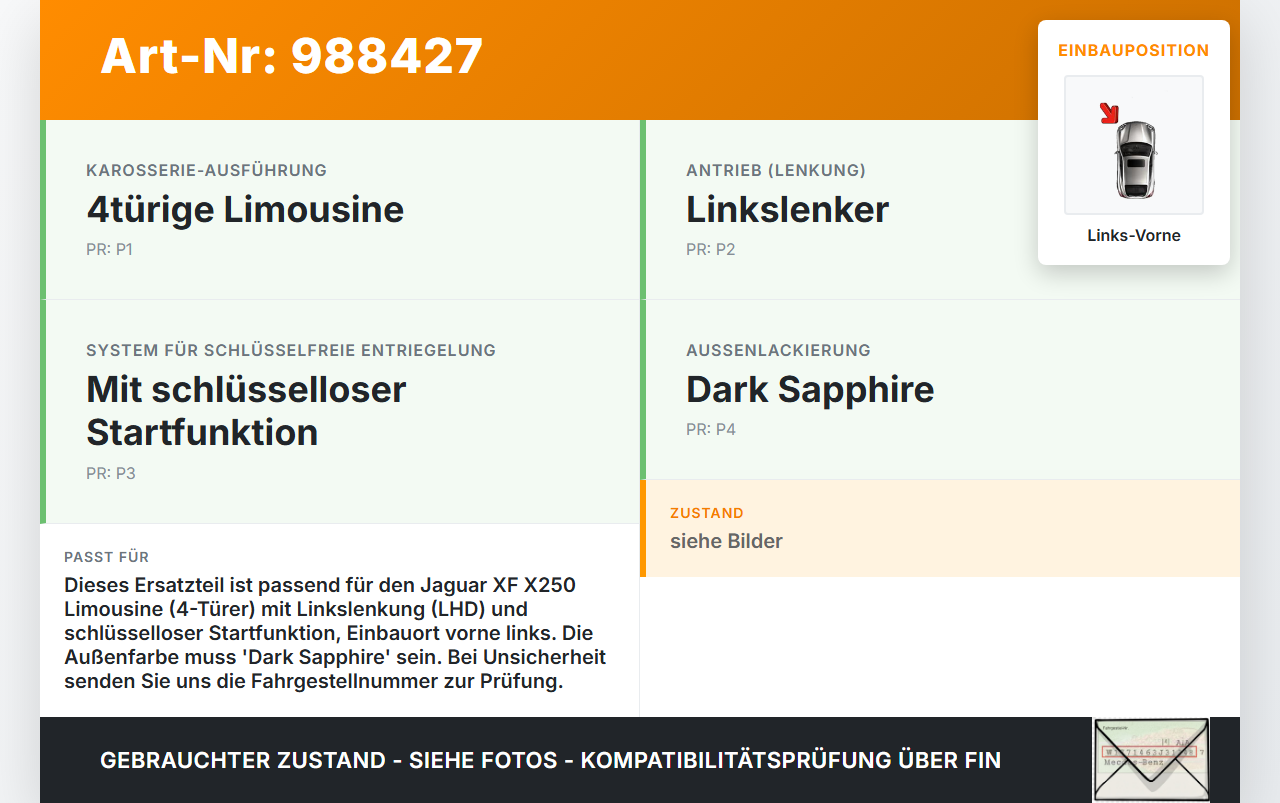Image resolution: width=1280 pixels, height=803 pixels.
Task: Click the PR: P3 code
Action: pos(110,474)
